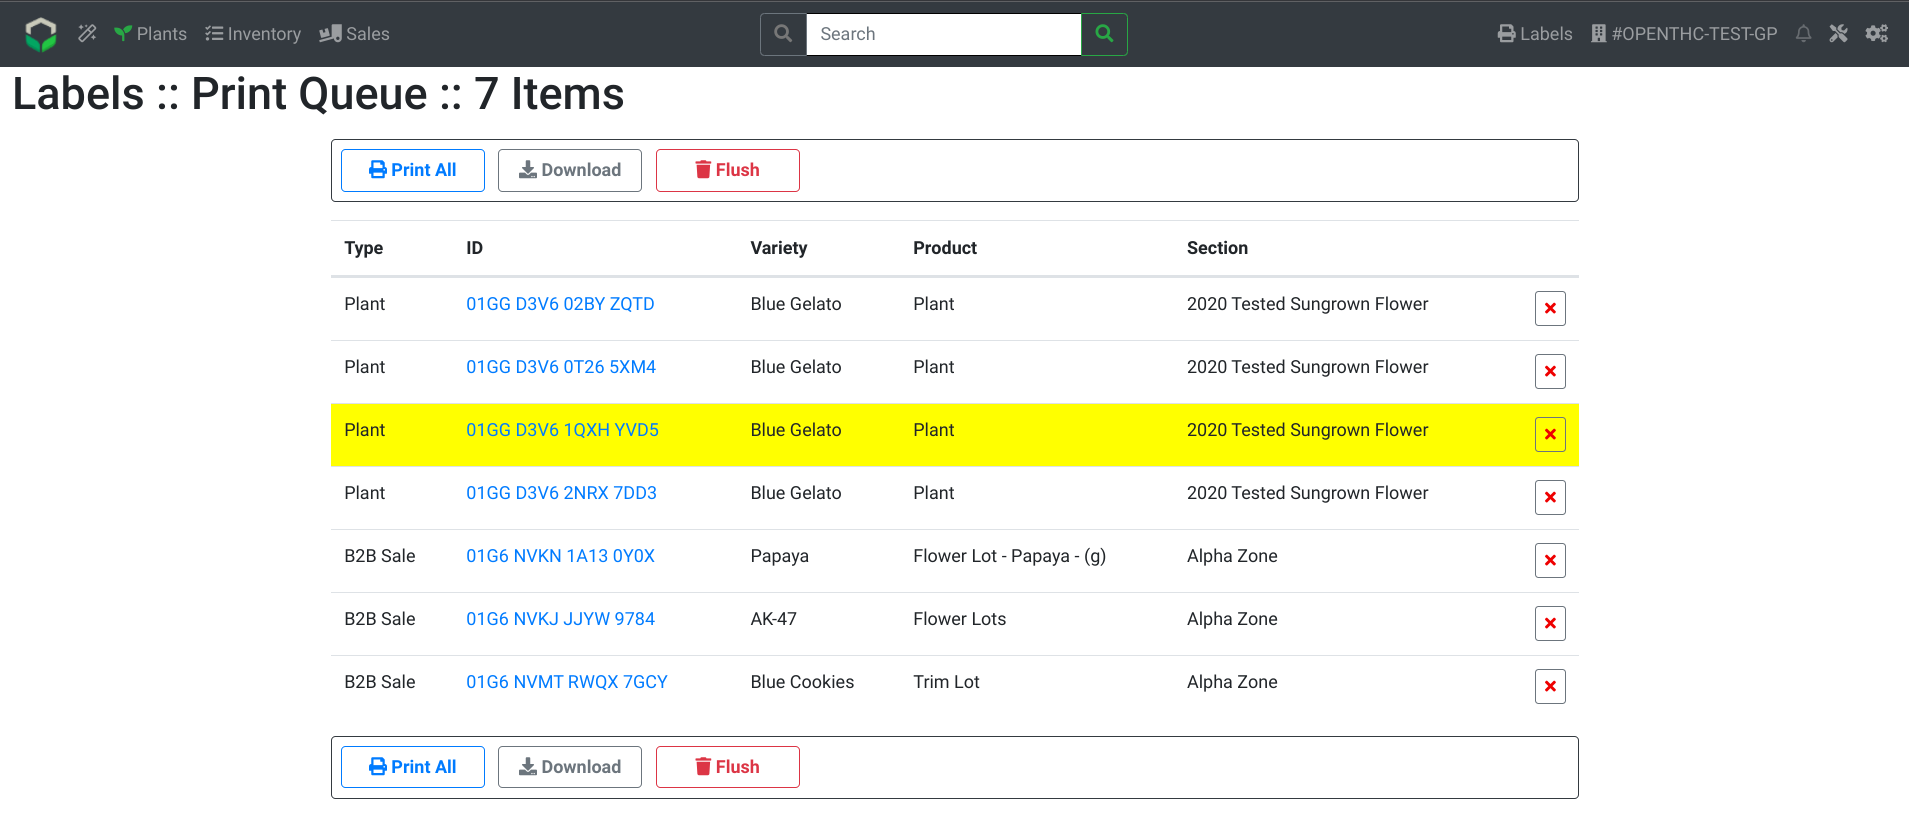This screenshot has height=817, width=1909.
Task: Select the Blue Cookies variety cell
Action: click(802, 682)
